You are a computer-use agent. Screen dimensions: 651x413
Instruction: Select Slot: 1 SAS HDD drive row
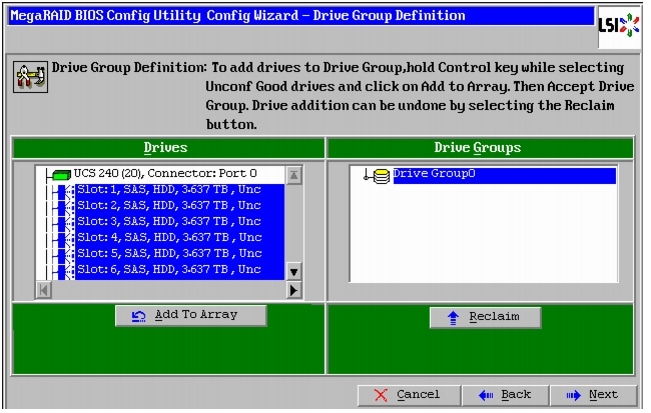coord(180,190)
